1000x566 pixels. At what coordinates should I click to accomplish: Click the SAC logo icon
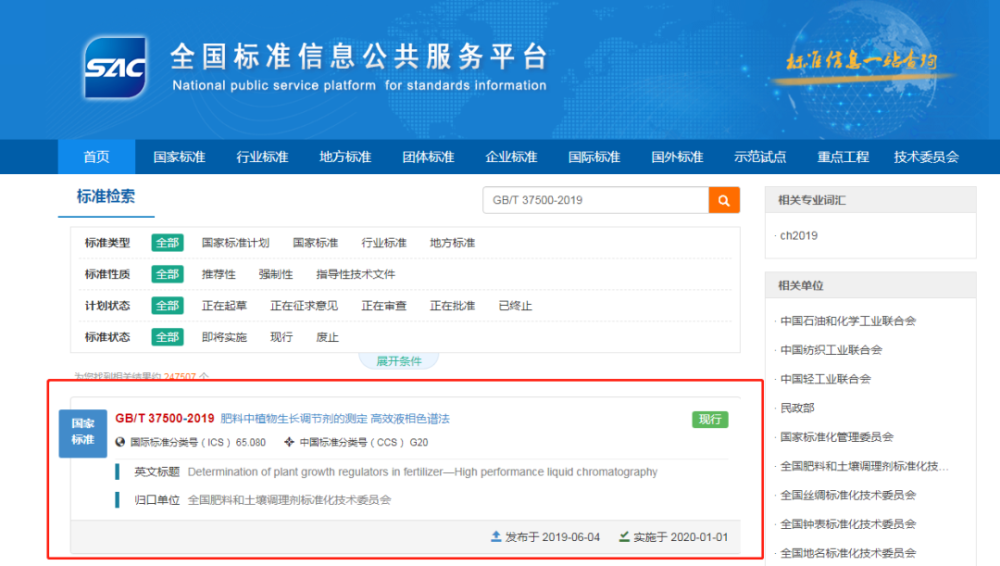(115, 68)
